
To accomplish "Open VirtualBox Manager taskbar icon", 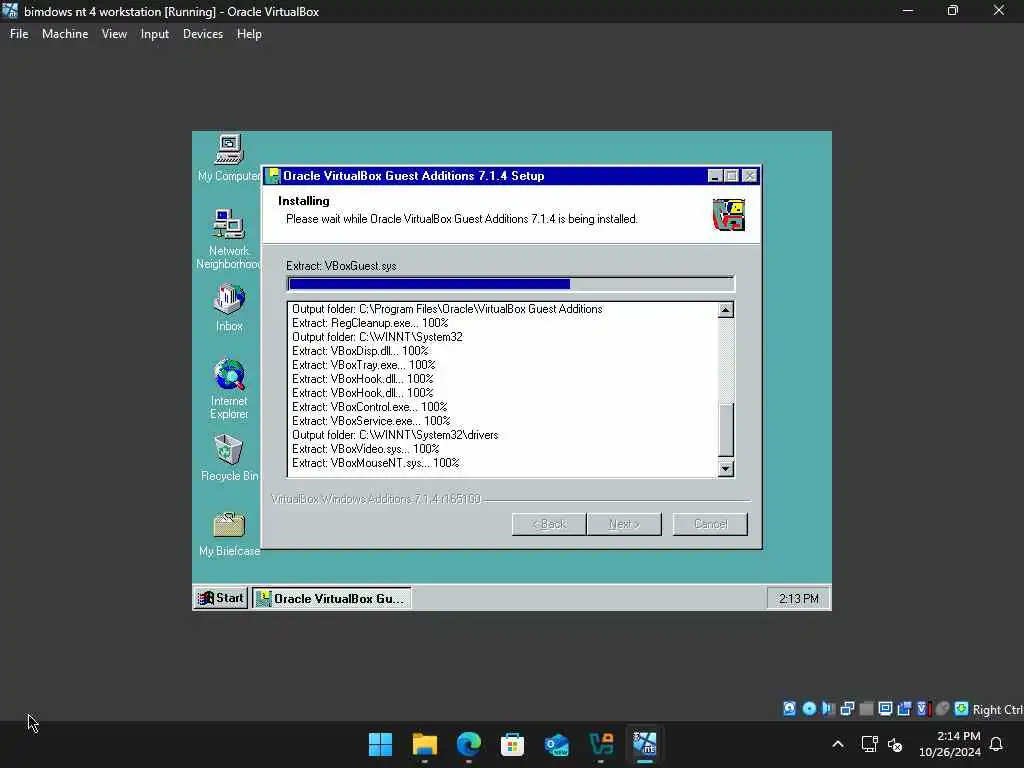I will click(x=601, y=744).
